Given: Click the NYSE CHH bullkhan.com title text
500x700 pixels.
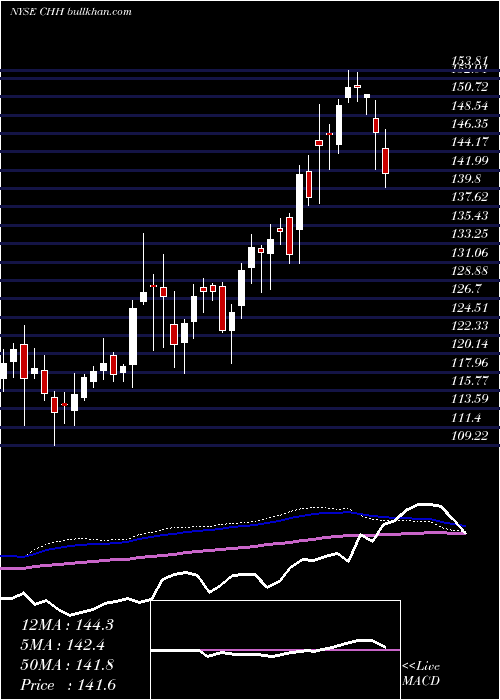Looking at the screenshot, I should pyautogui.click(x=71, y=12).
